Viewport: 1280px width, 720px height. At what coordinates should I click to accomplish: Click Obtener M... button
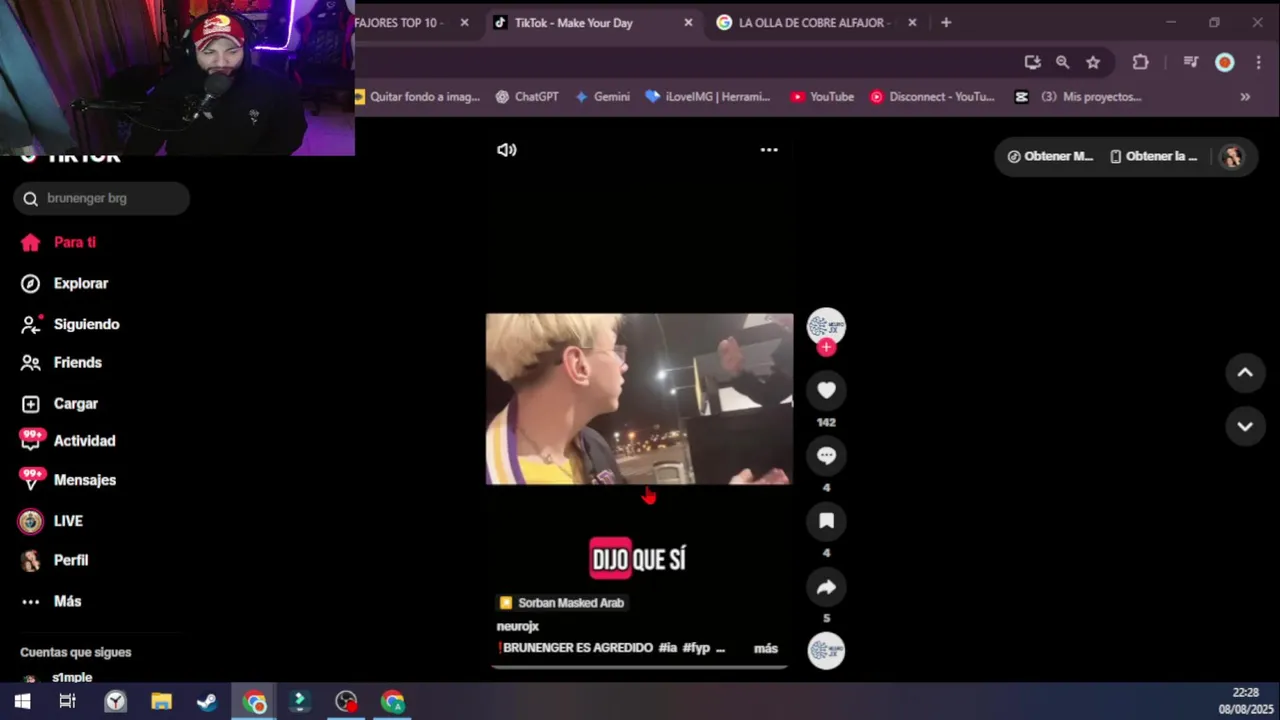pos(1050,156)
